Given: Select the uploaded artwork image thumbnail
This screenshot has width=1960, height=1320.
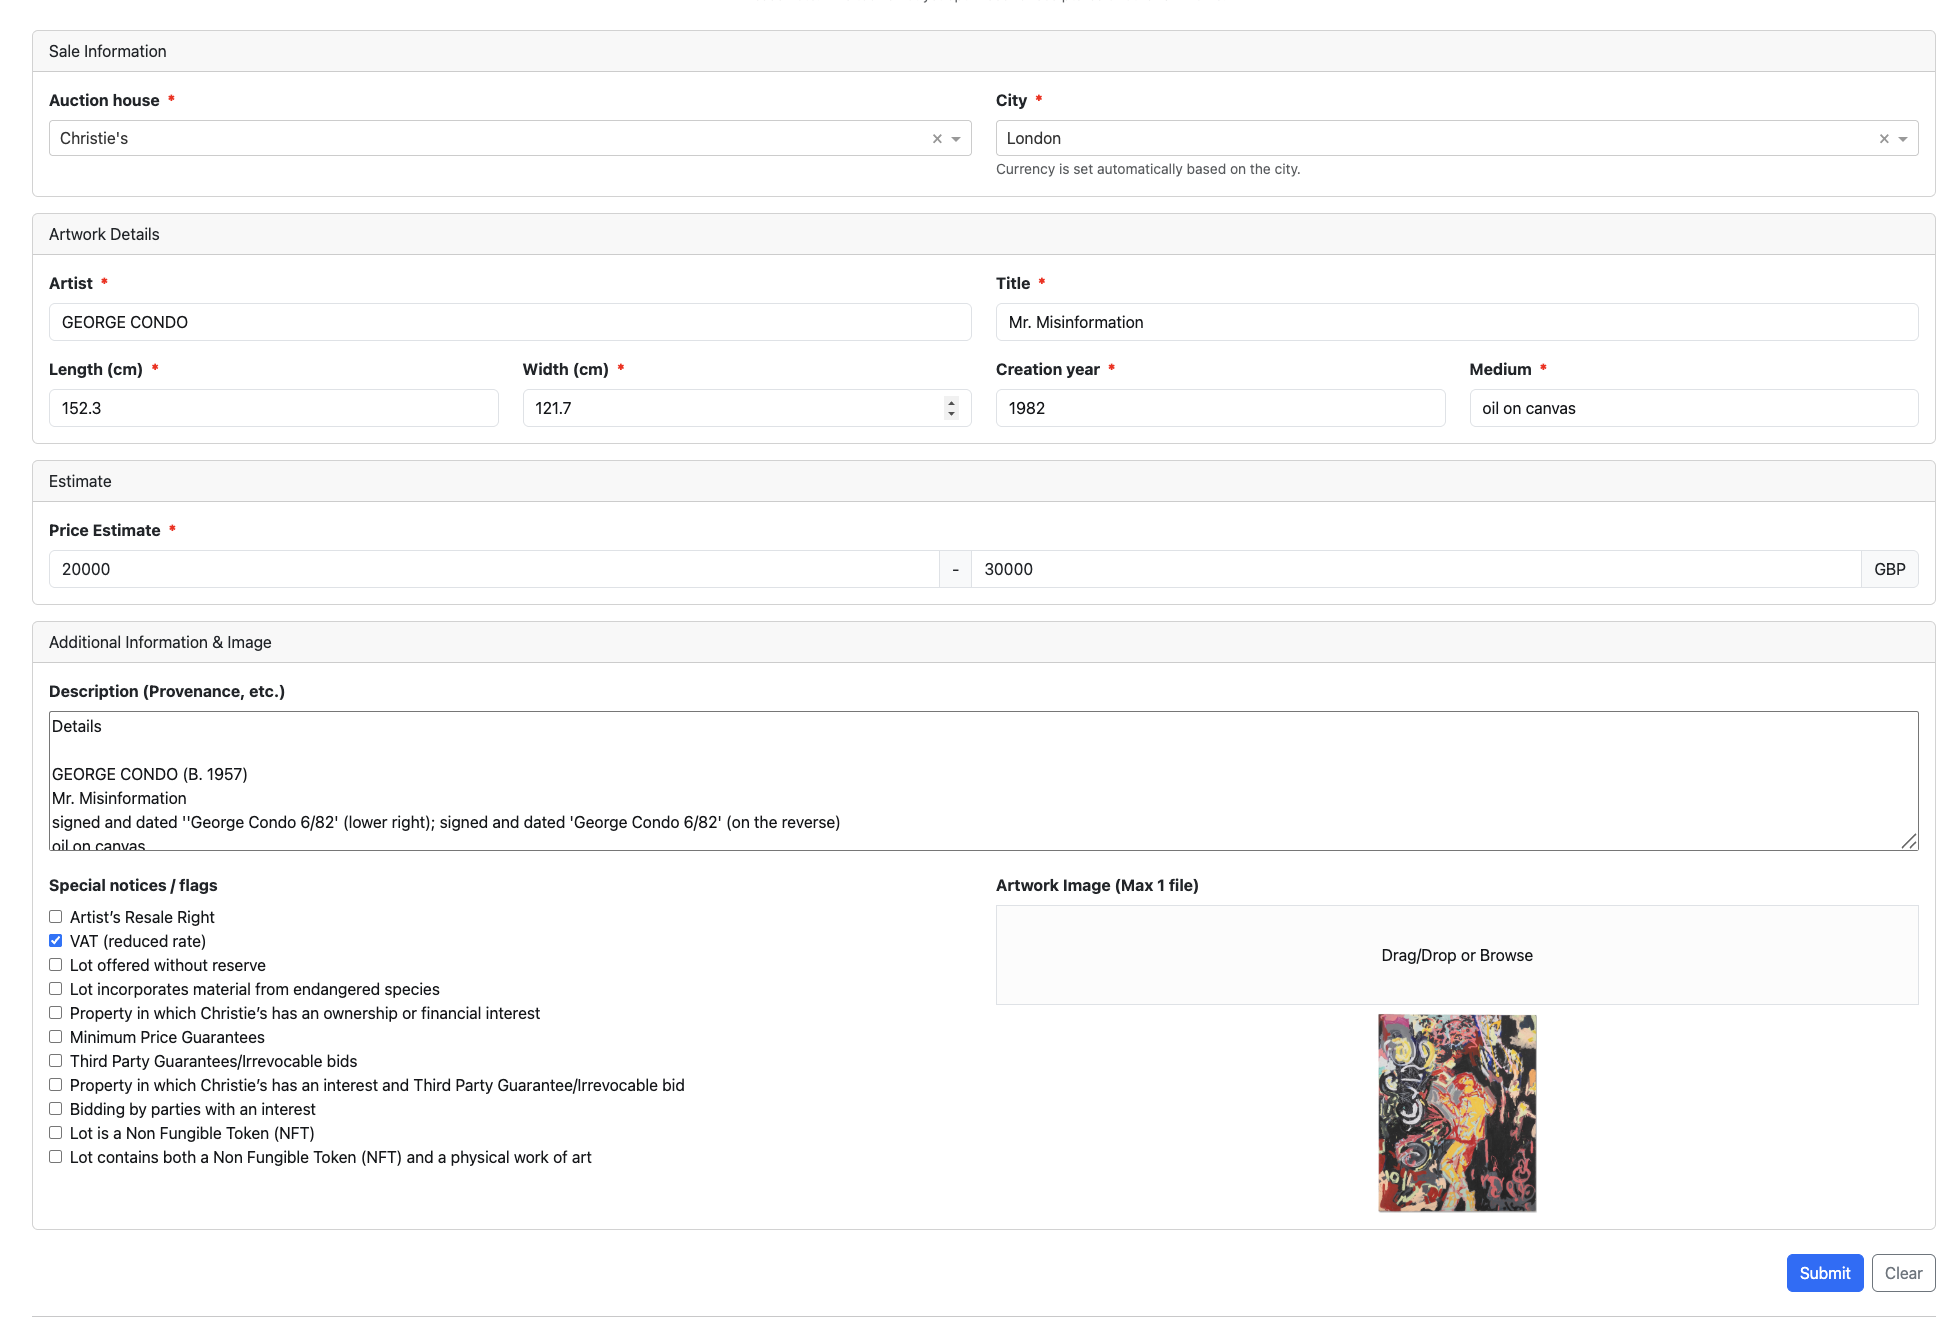Looking at the screenshot, I should 1456,1112.
